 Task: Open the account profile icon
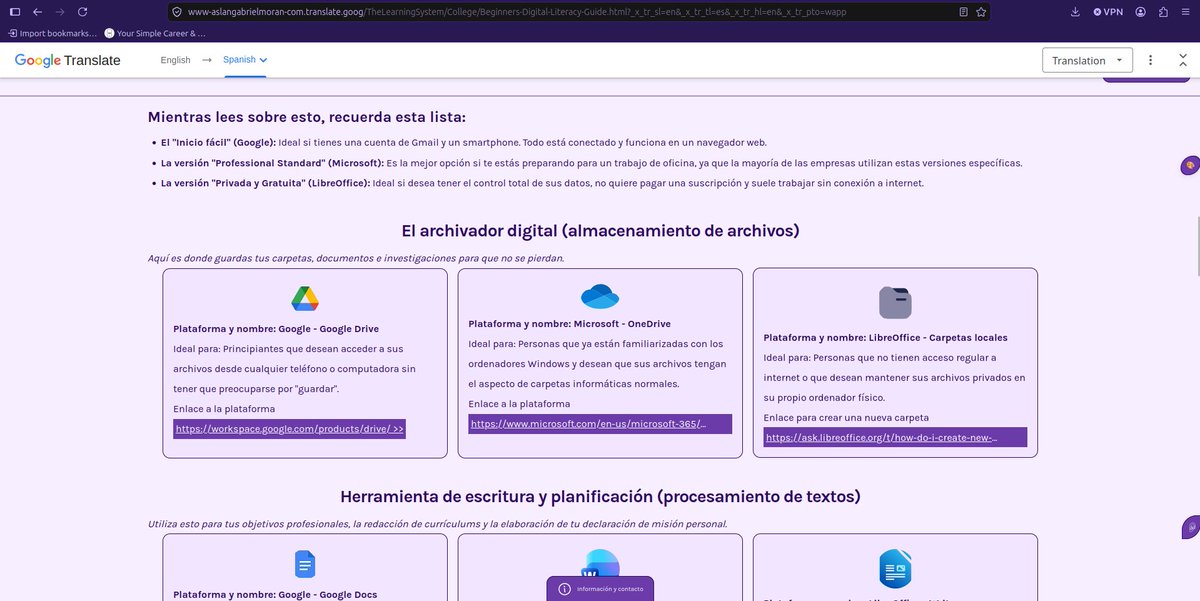coord(1140,12)
